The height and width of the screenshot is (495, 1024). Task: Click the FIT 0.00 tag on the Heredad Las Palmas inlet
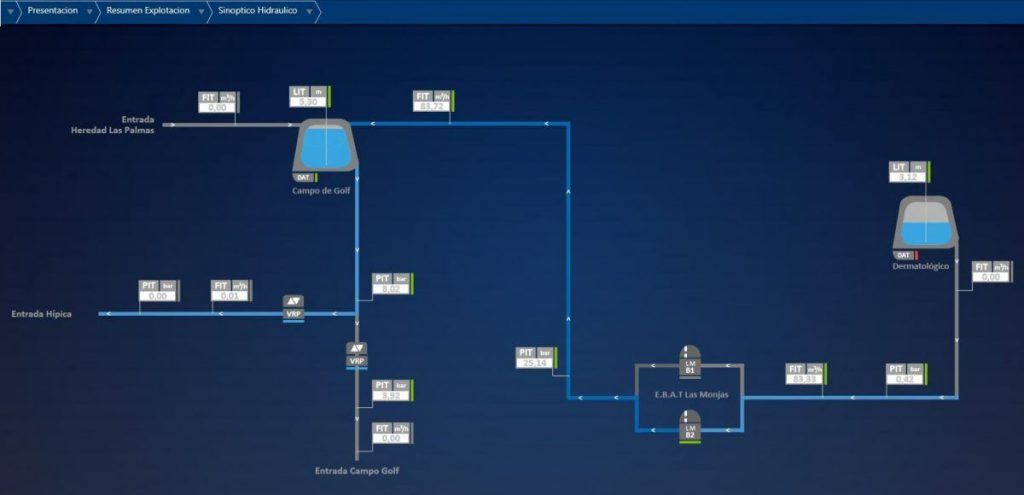click(219, 102)
